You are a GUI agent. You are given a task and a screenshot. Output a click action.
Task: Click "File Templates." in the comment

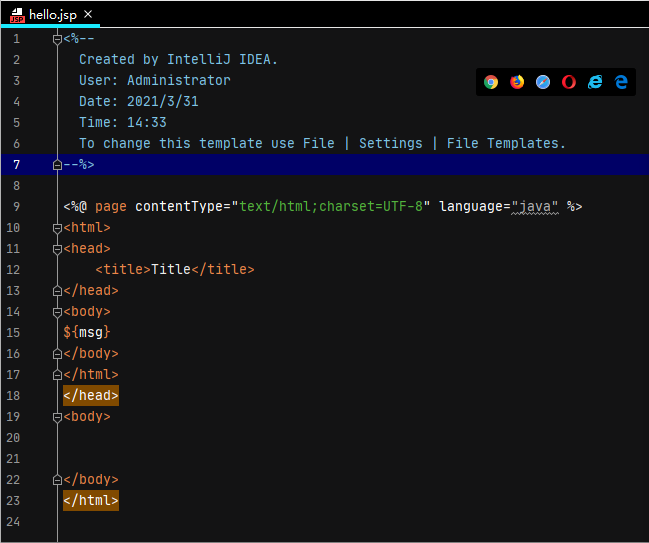(x=506, y=144)
